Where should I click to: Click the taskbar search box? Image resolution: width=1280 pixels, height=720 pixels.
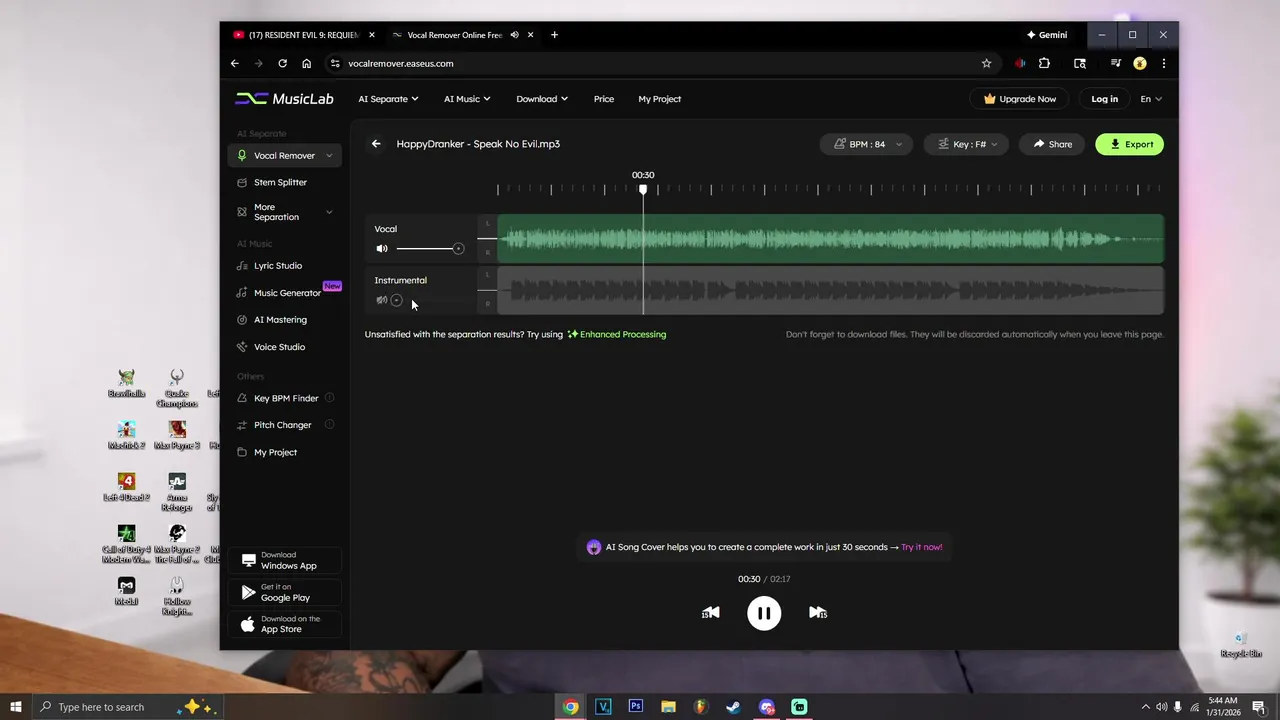click(127, 707)
